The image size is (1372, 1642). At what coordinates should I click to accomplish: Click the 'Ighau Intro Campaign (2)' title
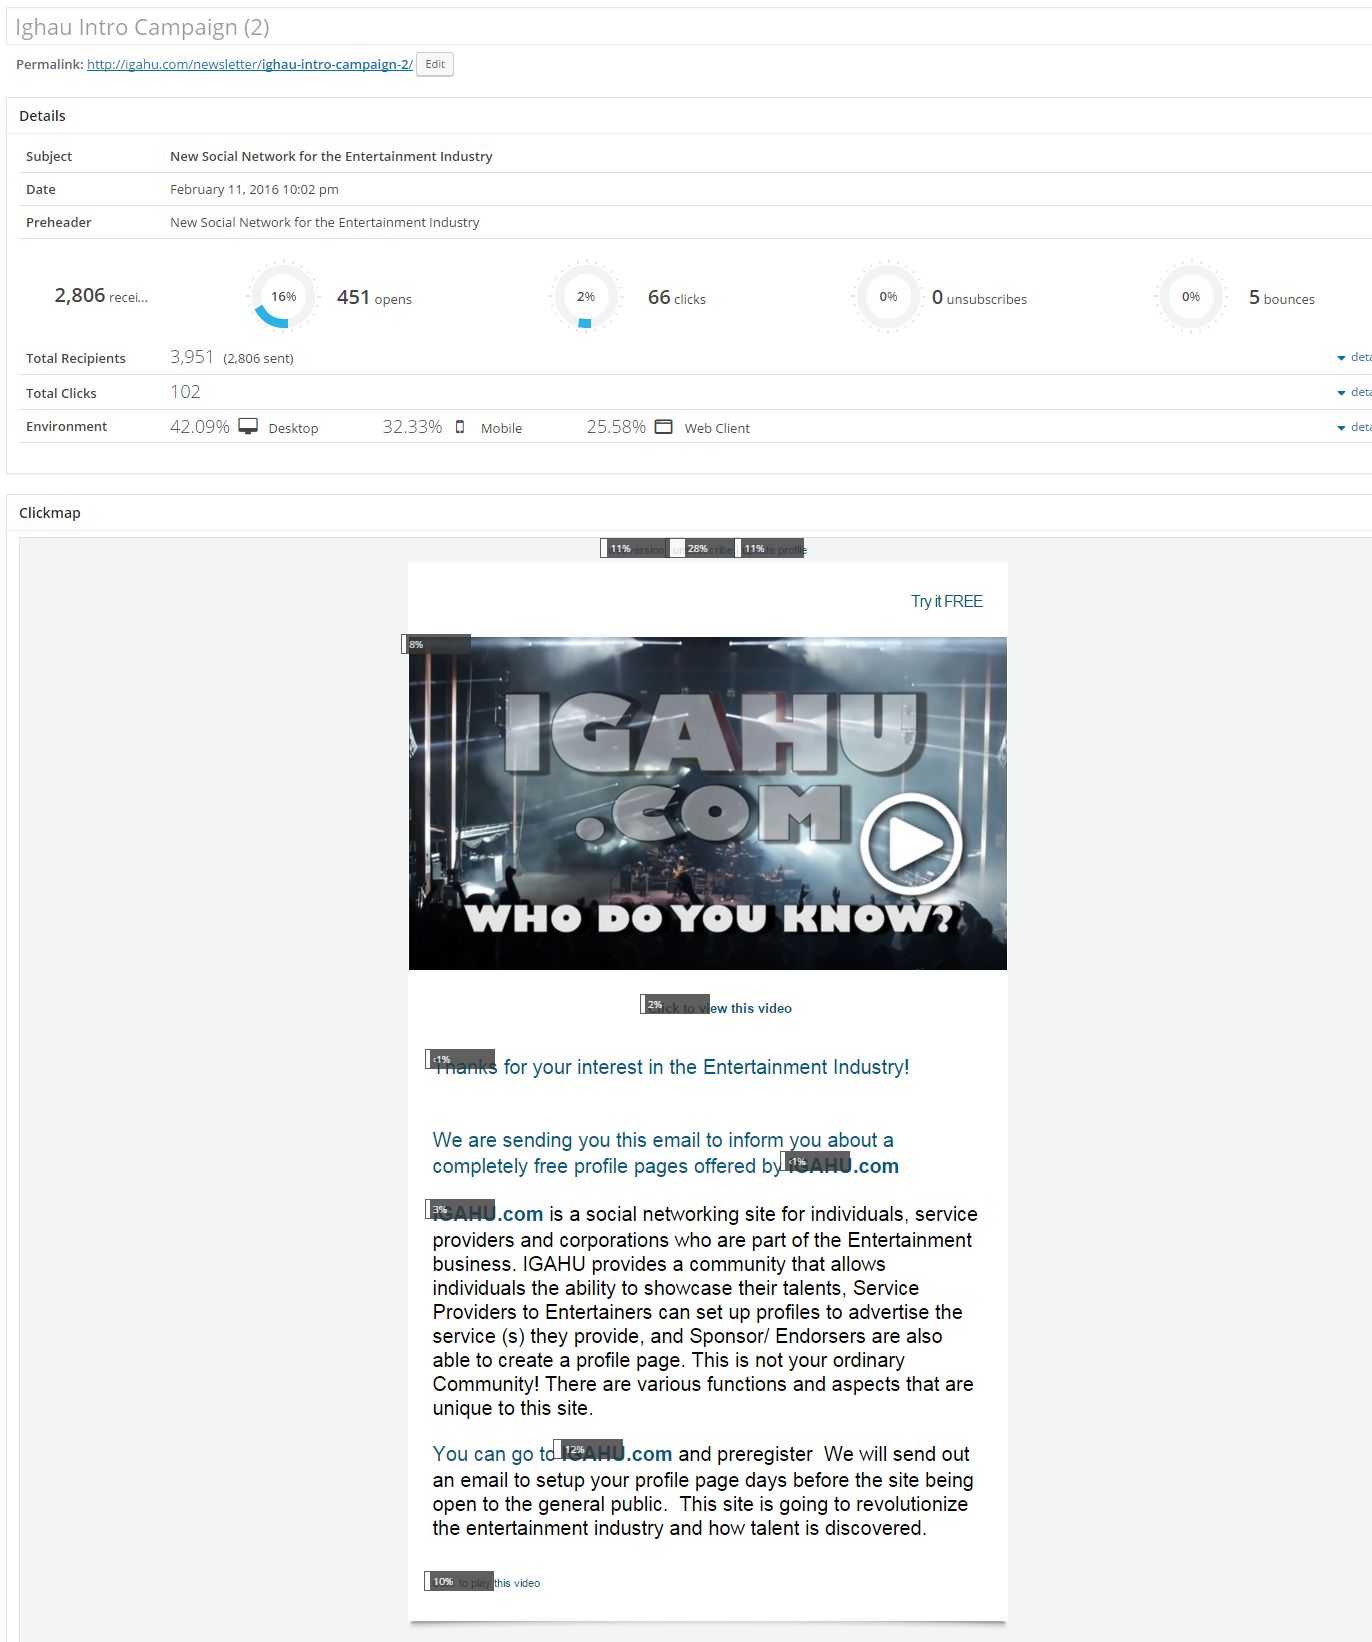click(x=142, y=27)
